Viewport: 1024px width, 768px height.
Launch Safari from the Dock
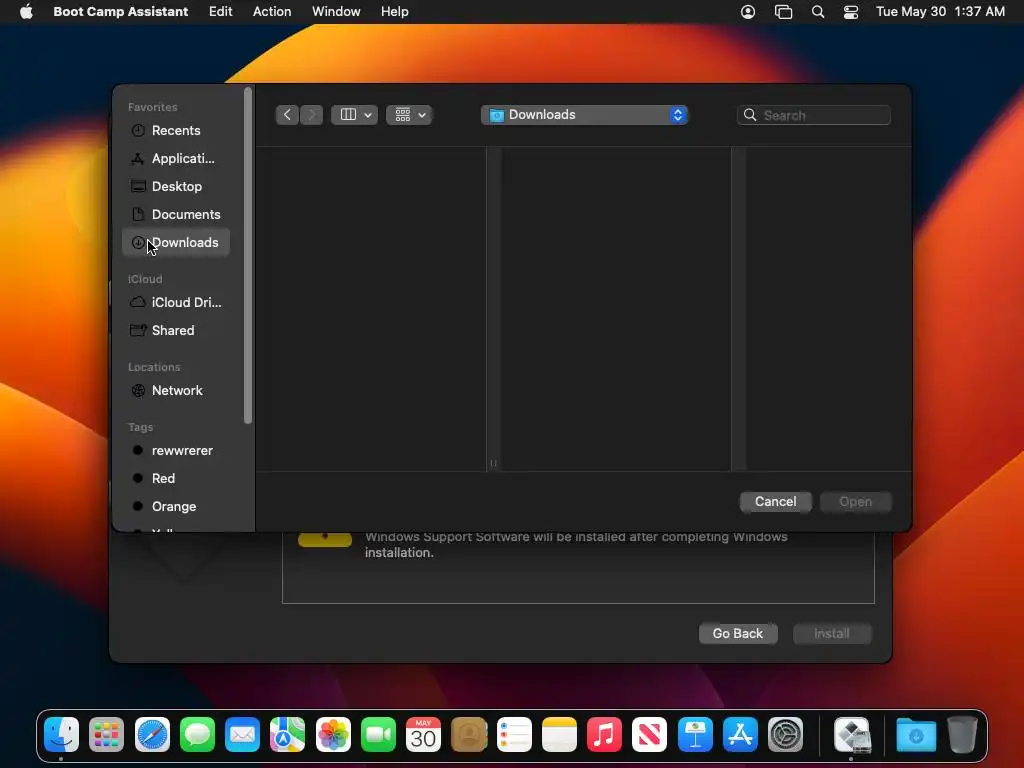(x=152, y=735)
